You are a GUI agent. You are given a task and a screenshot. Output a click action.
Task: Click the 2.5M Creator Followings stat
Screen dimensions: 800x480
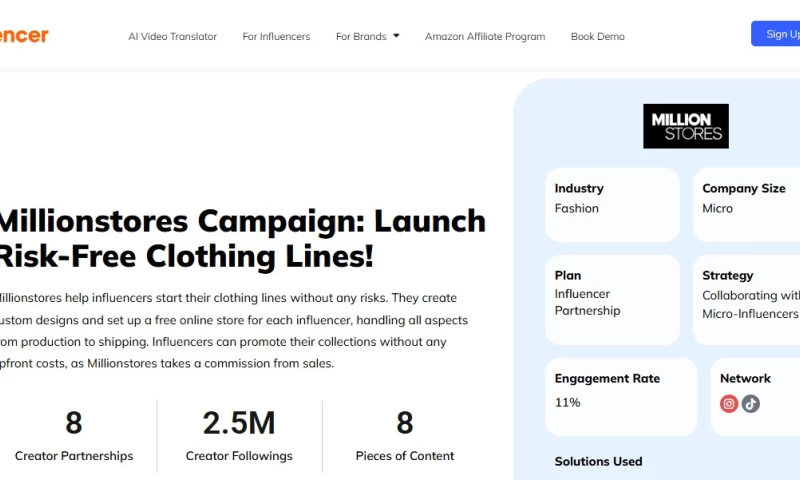(x=239, y=436)
